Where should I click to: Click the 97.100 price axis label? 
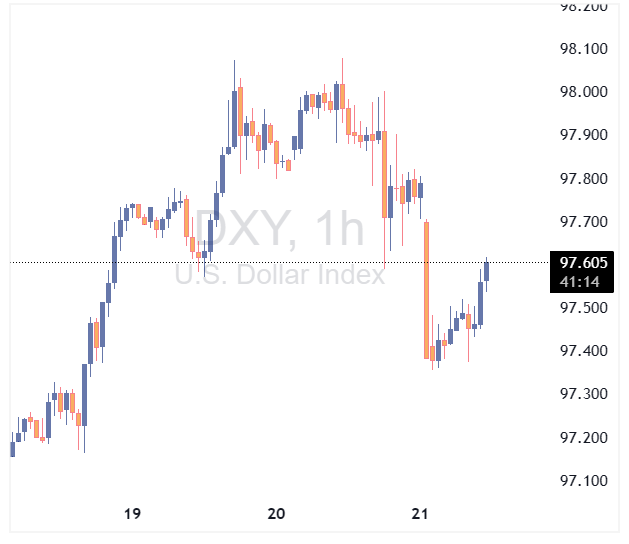pos(584,480)
